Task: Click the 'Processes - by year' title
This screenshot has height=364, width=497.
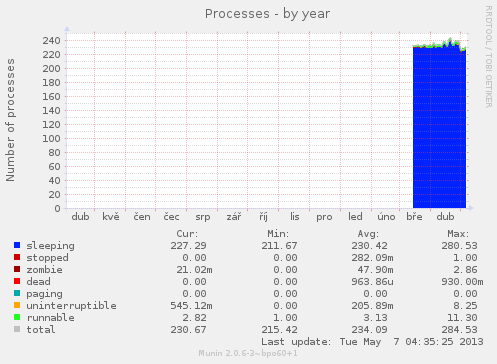Action: click(267, 14)
